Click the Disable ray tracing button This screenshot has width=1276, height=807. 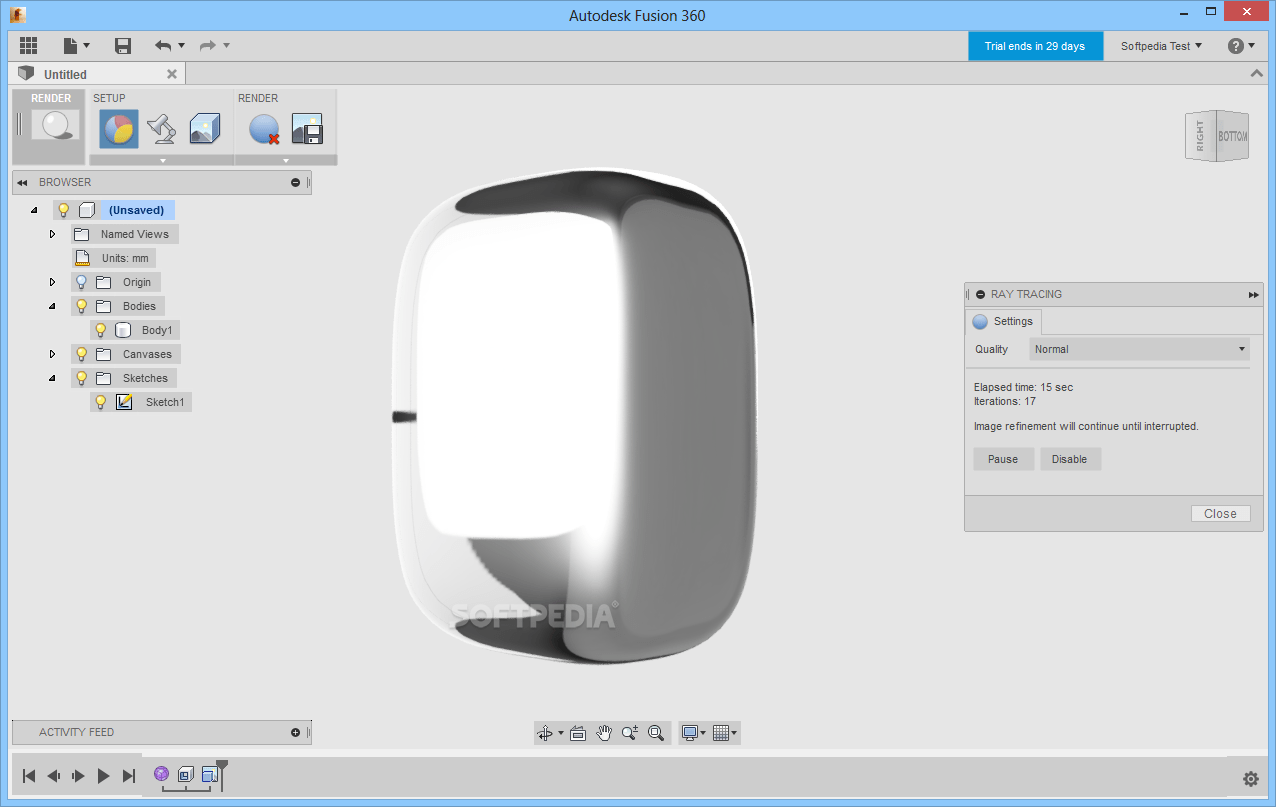[x=1070, y=459]
